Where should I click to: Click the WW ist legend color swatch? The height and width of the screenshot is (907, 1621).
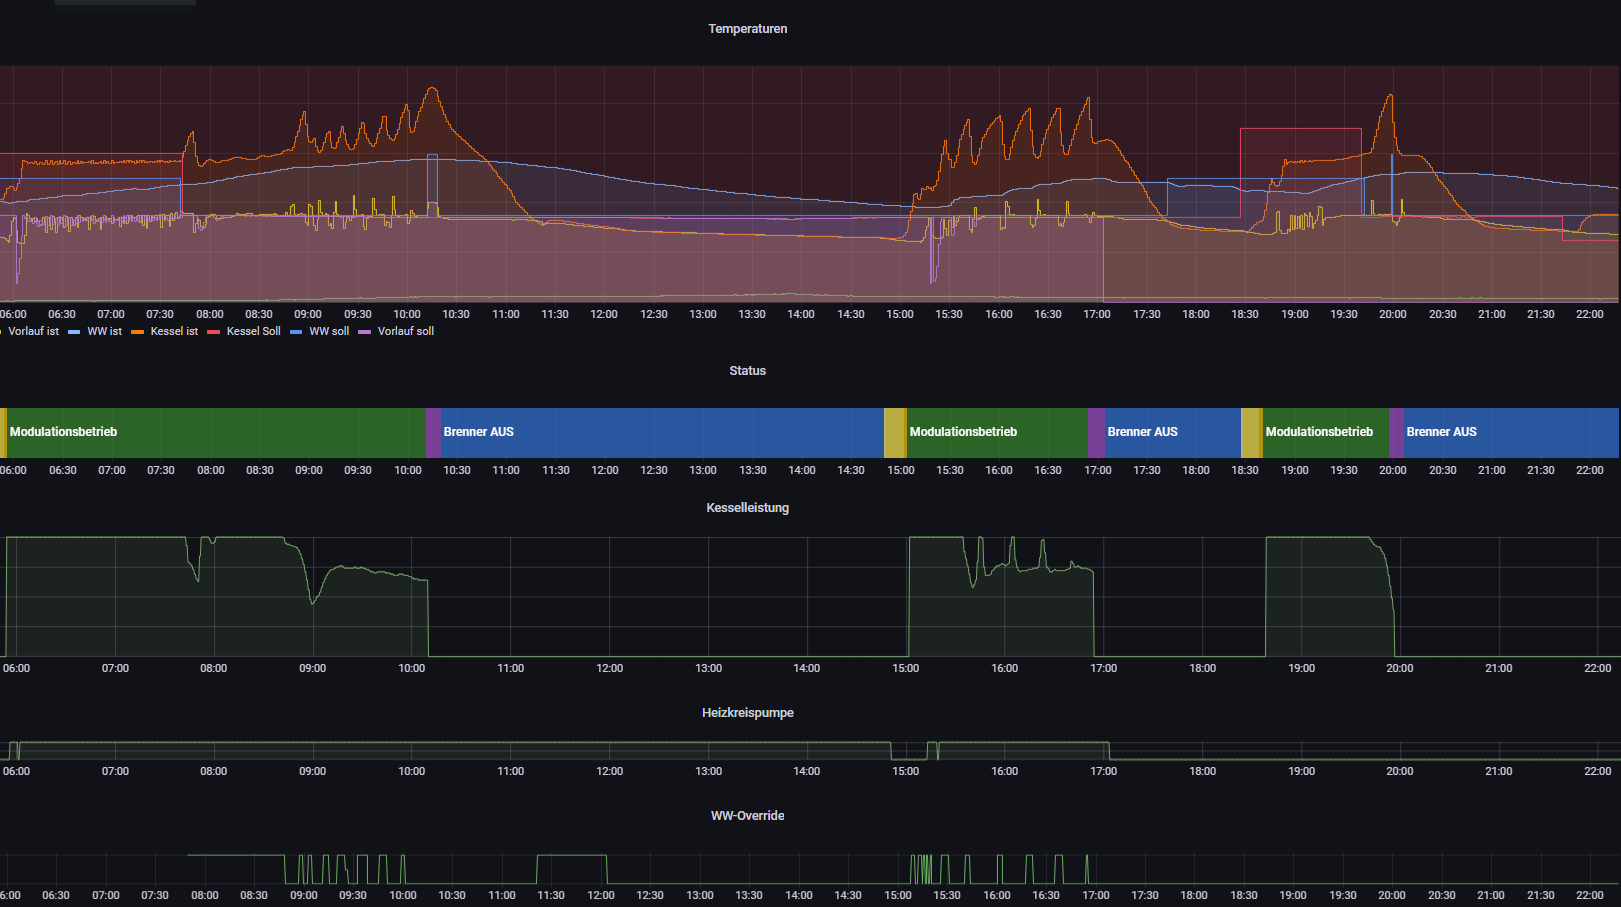(74, 332)
